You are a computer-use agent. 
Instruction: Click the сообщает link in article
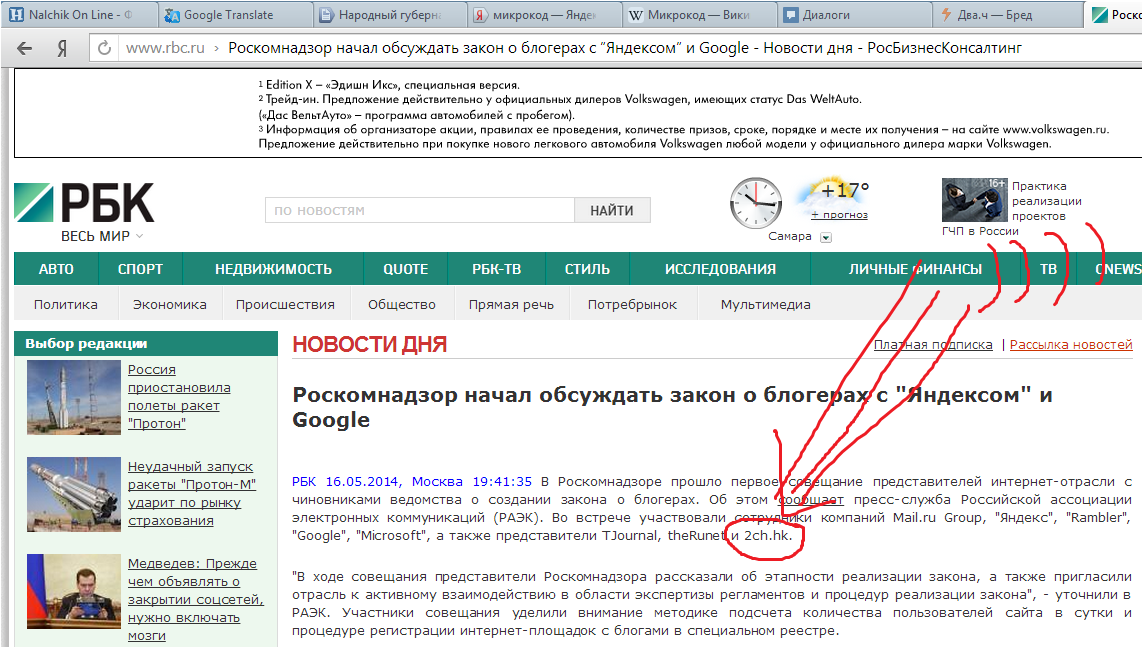[x=811, y=500]
